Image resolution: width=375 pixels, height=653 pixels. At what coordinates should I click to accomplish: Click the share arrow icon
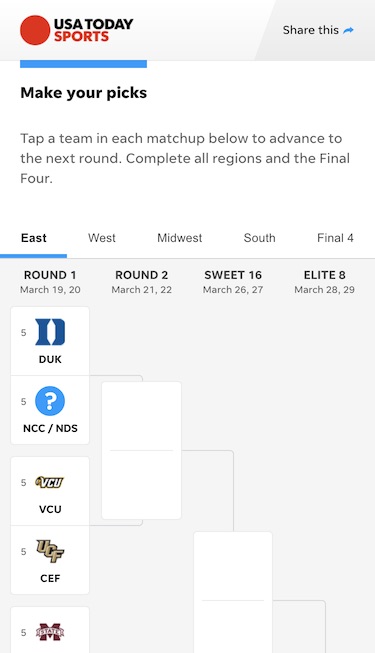(348, 30)
